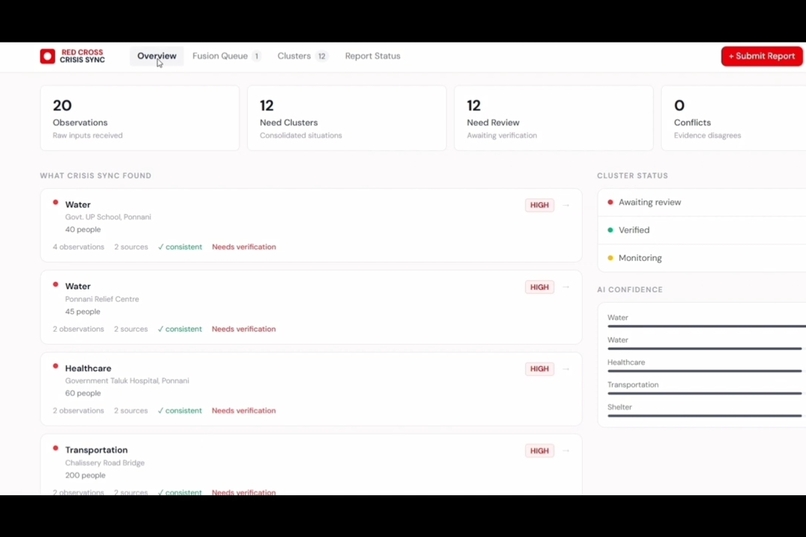This screenshot has width=806, height=537.
Task: Click arrow on the Transportation card
Action: (566, 451)
